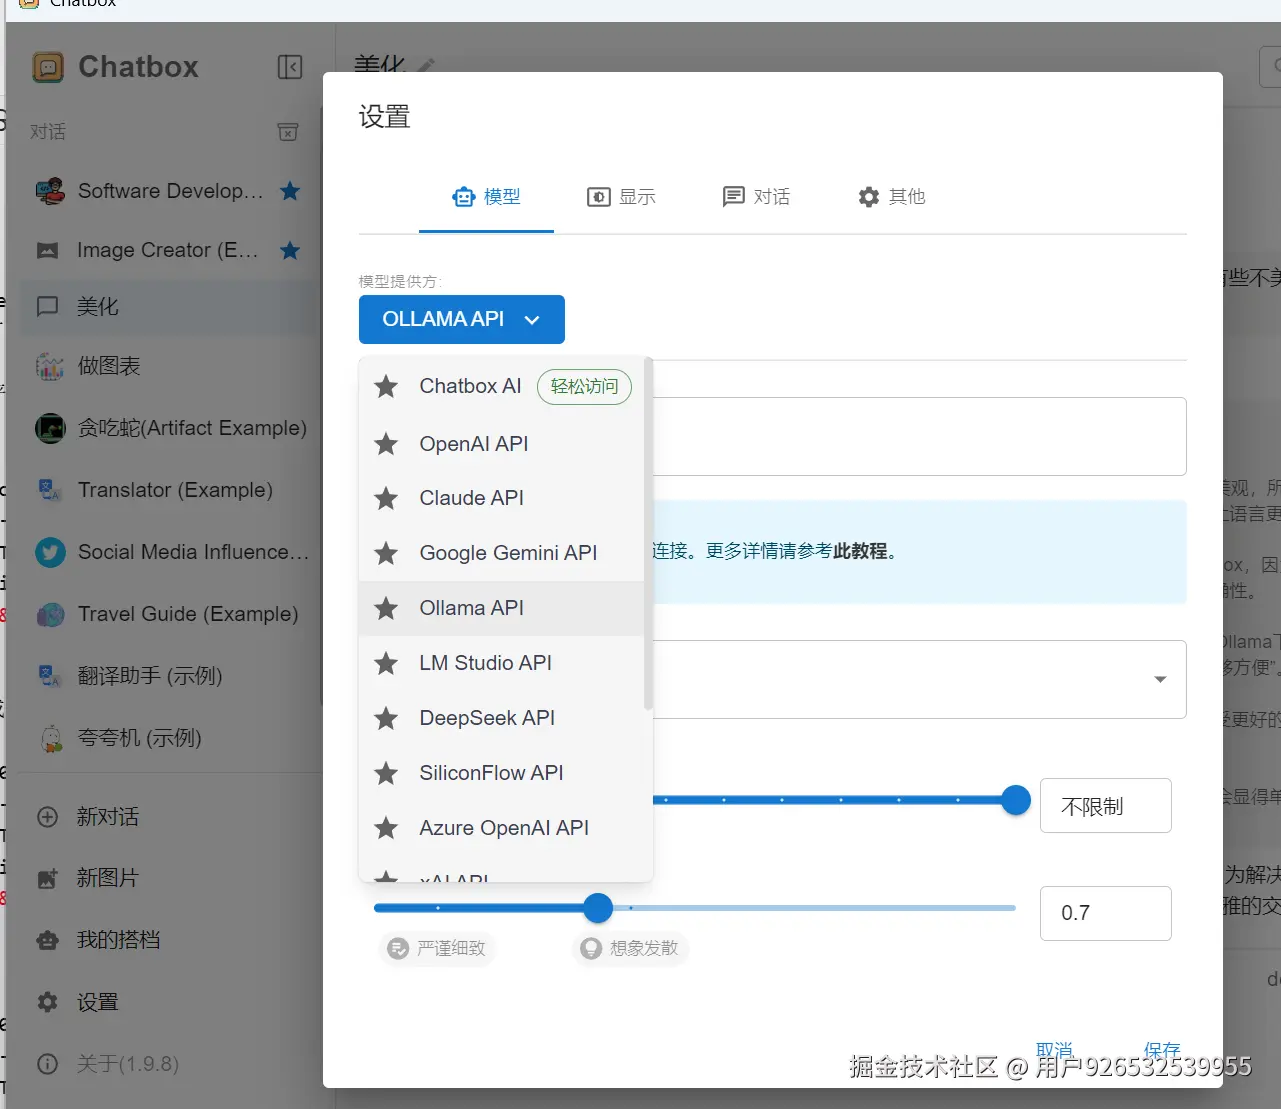Click the Chatbox logo icon
The height and width of the screenshot is (1109, 1281).
coord(48,67)
